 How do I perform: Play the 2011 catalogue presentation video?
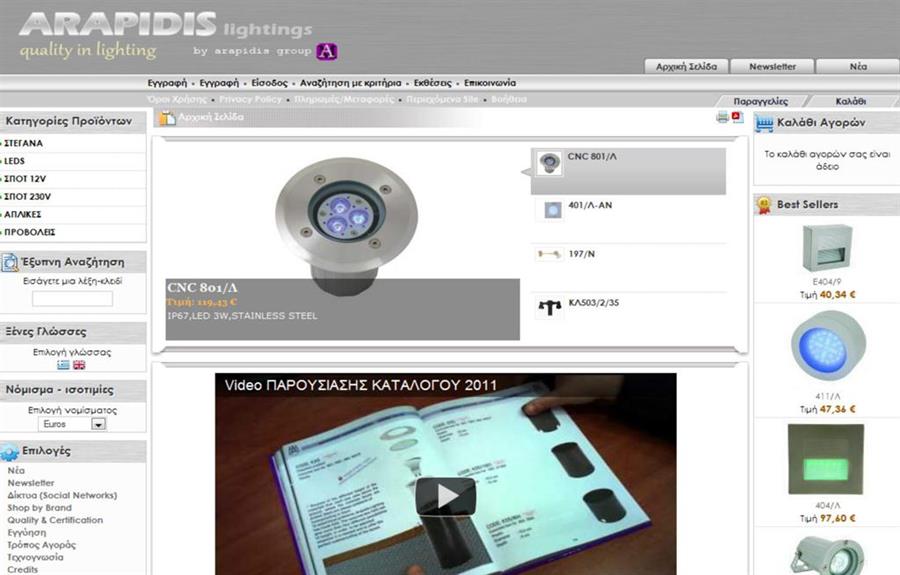(x=445, y=496)
